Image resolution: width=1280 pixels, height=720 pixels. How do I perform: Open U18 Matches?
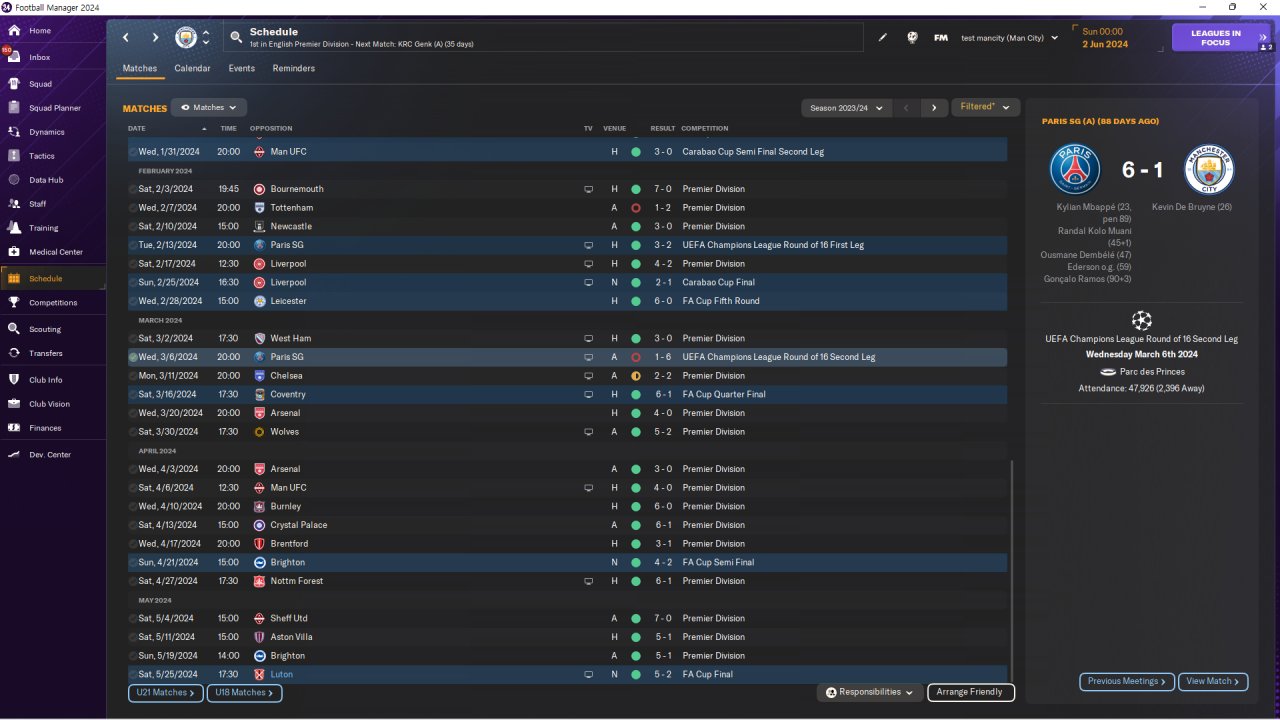coord(244,693)
